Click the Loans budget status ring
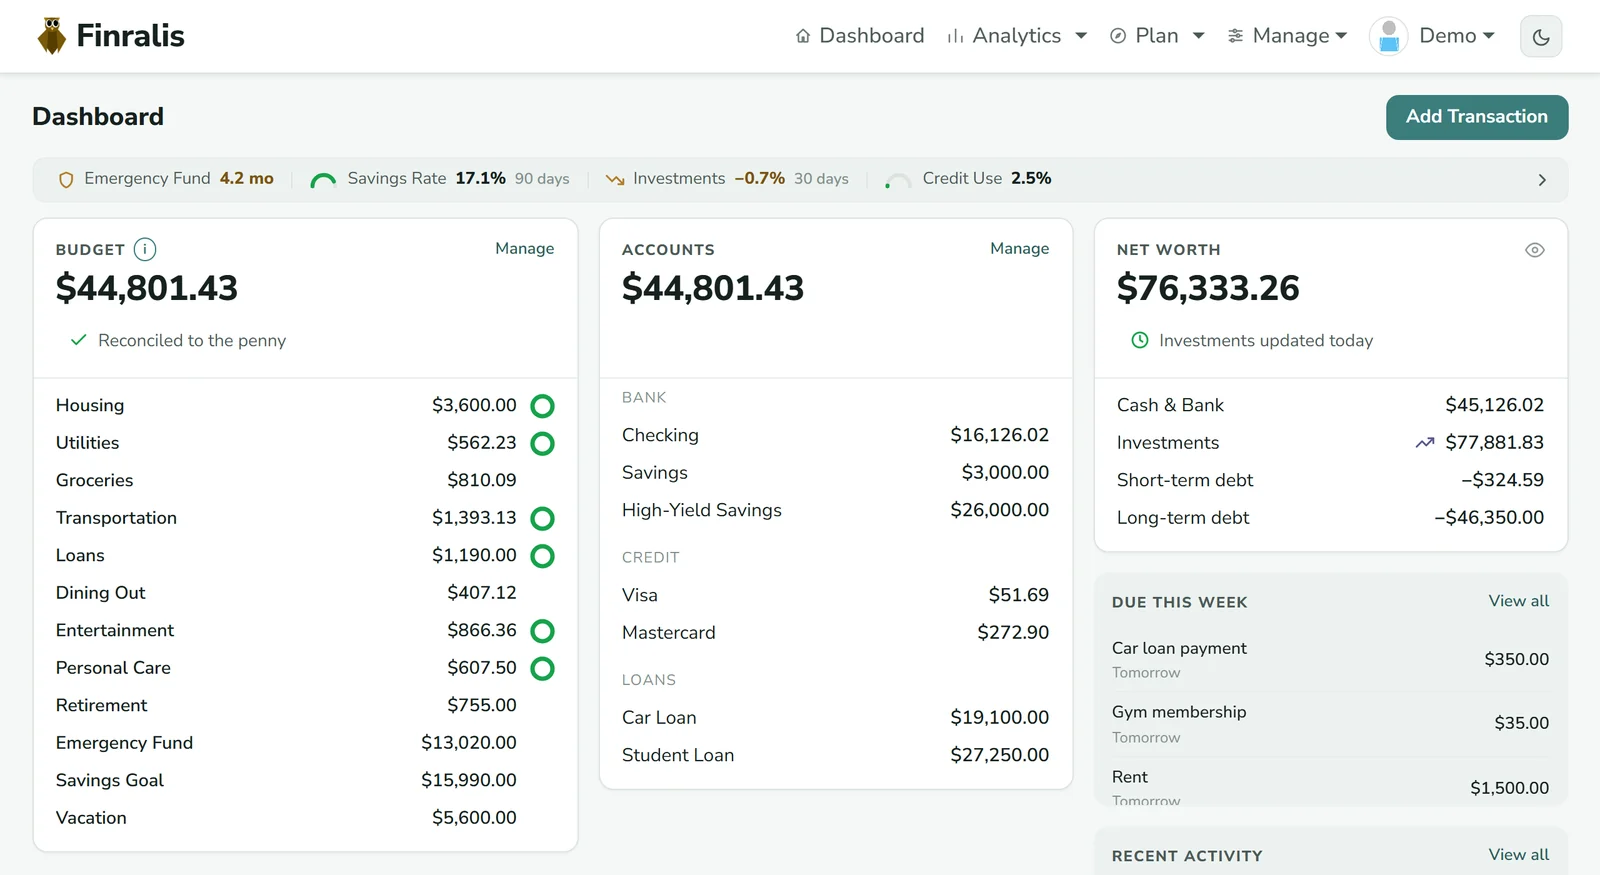 pyautogui.click(x=542, y=556)
